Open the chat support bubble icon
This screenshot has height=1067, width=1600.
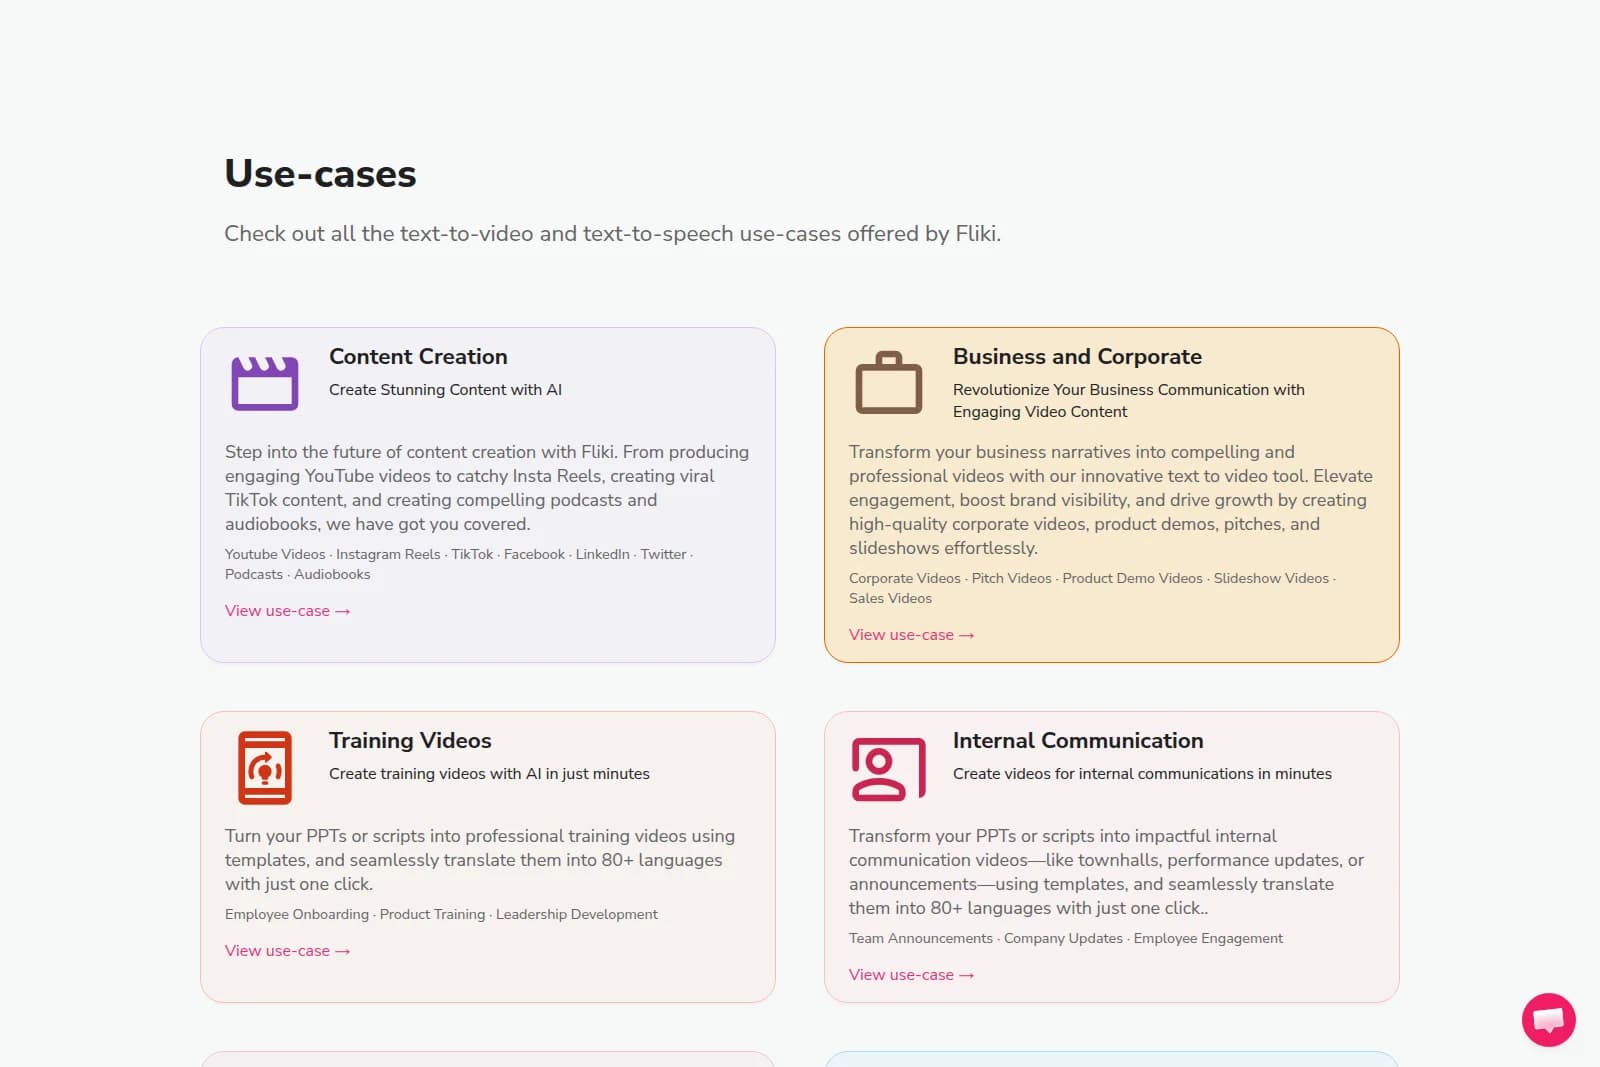[x=1547, y=1019]
